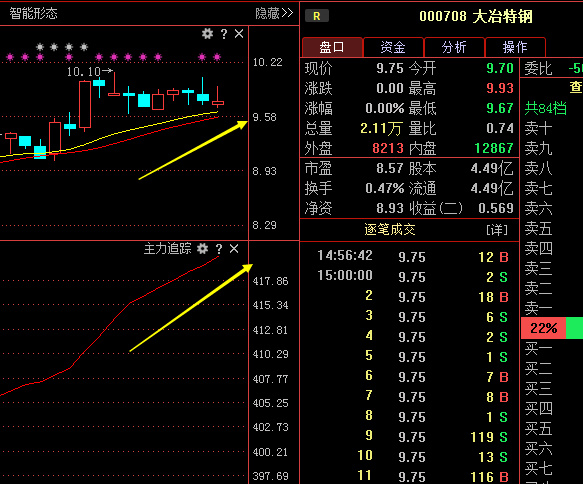The height and width of the screenshot is (484, 583).
Task: Collapse the panel with 隐藏>>
Action: (x=274, y=13)
